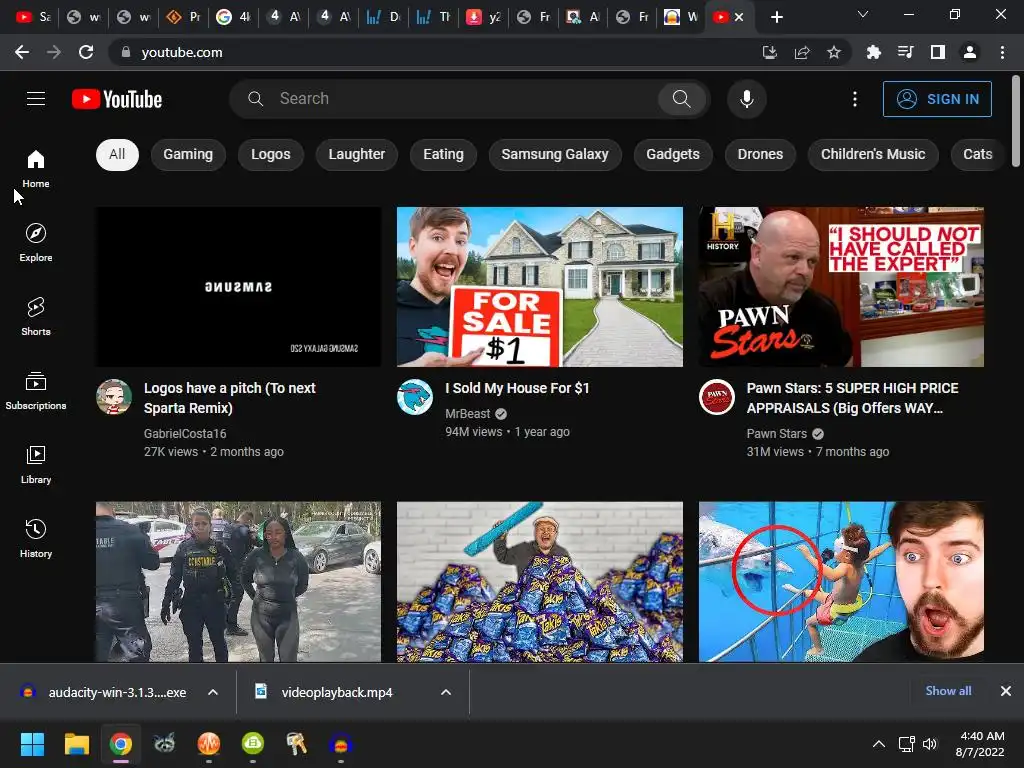Open the Chrome extensions puzzle icon
1024x768 pixels.
tap(873, 52)
